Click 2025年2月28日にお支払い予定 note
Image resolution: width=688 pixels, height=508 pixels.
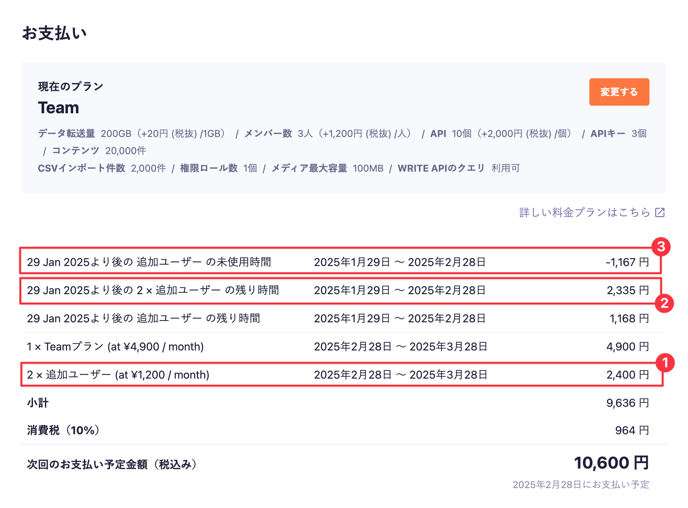pos(580,484)
